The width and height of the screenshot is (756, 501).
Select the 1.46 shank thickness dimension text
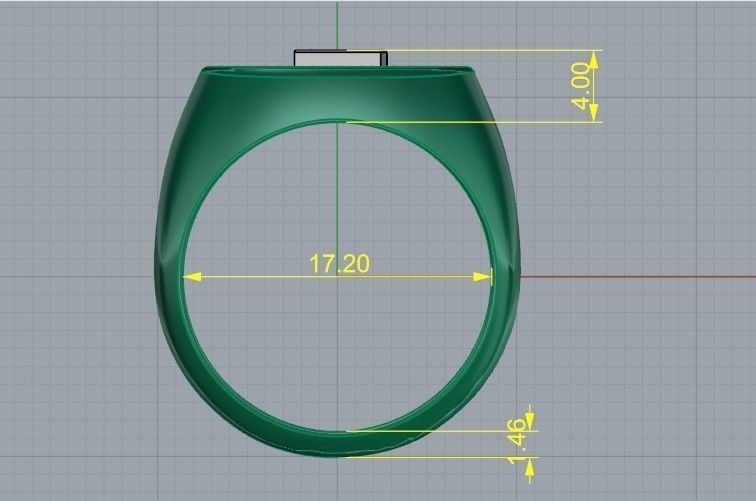[516, 442]
